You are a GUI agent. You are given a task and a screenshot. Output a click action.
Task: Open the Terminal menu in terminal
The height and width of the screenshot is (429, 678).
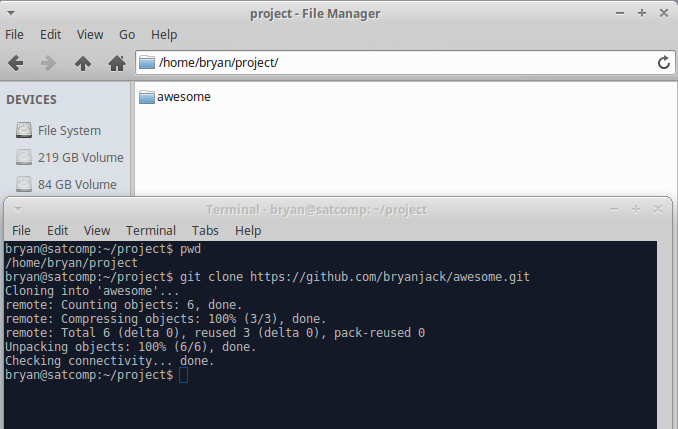(151, 231)
